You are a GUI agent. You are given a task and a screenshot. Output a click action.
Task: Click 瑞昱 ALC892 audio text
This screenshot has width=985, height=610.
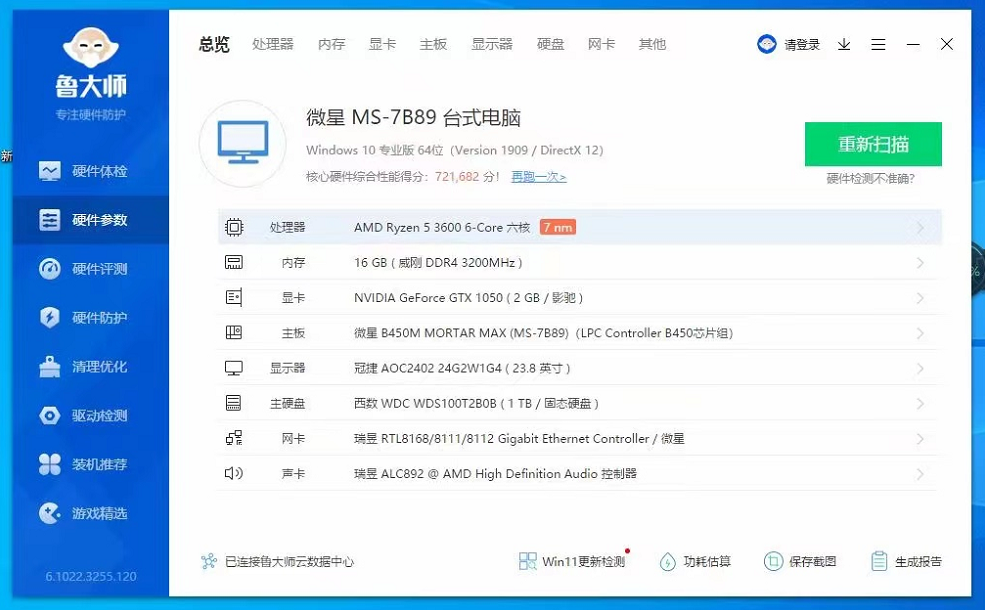pyautogui.click(x=495, y=474)
